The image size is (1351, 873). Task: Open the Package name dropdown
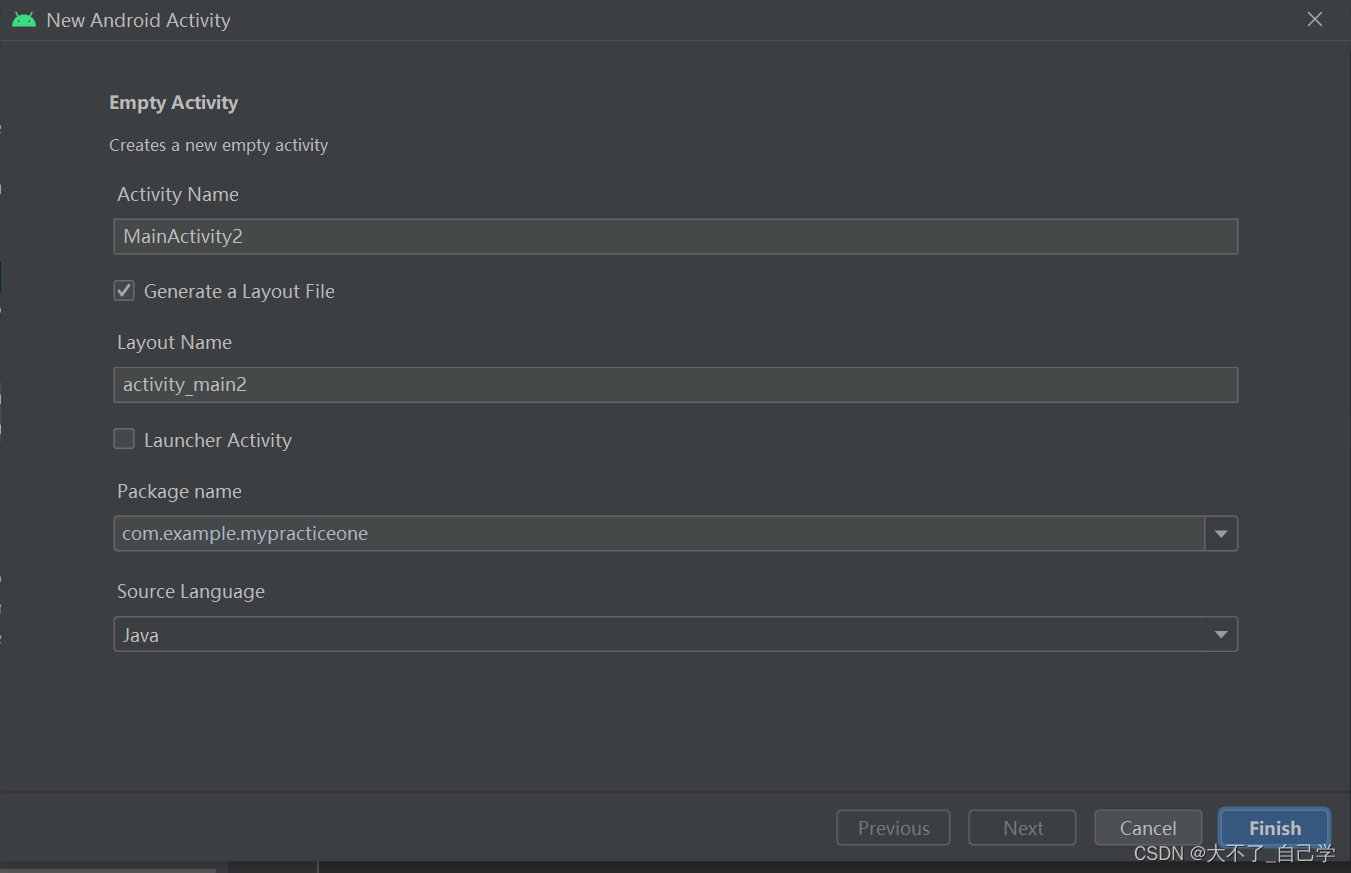[x=1221, y=533]
